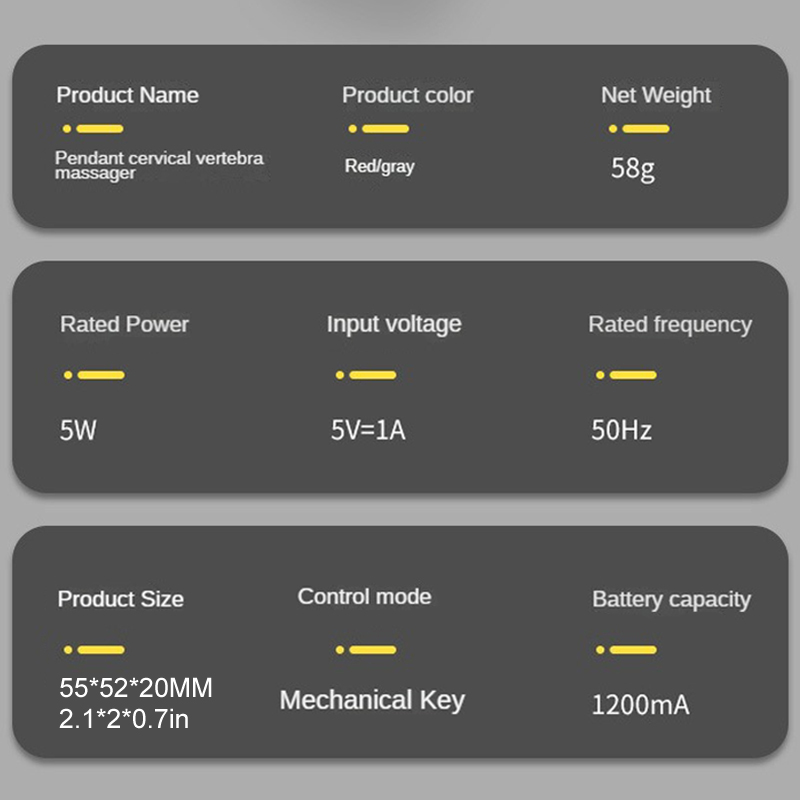Click the yellow marker under Rated Power

point(94,375)
